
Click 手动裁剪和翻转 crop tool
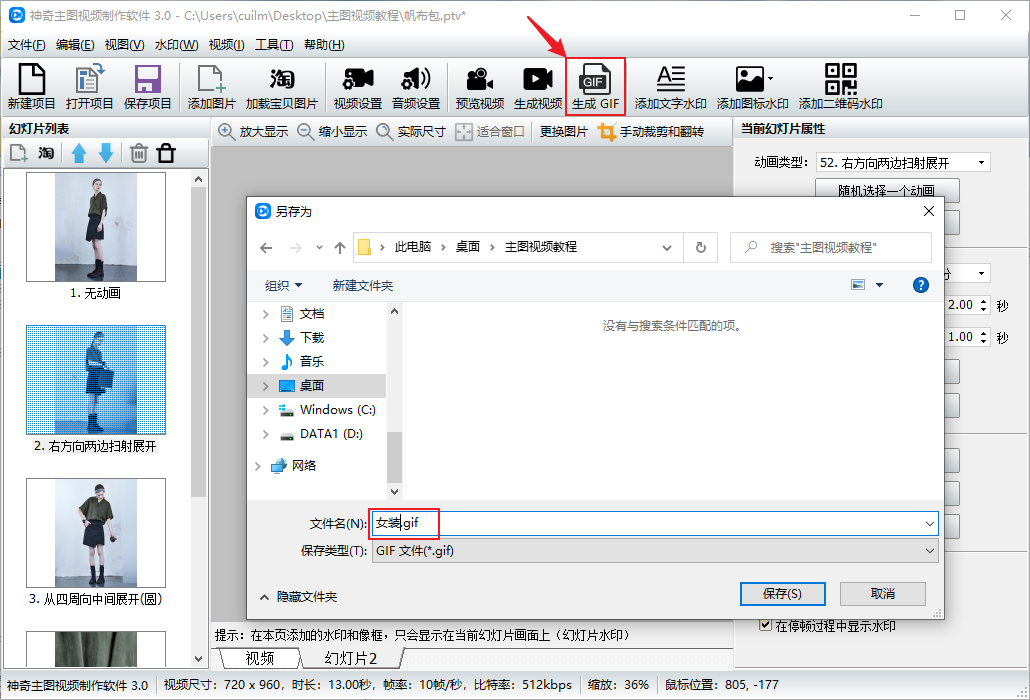point(650,131)
